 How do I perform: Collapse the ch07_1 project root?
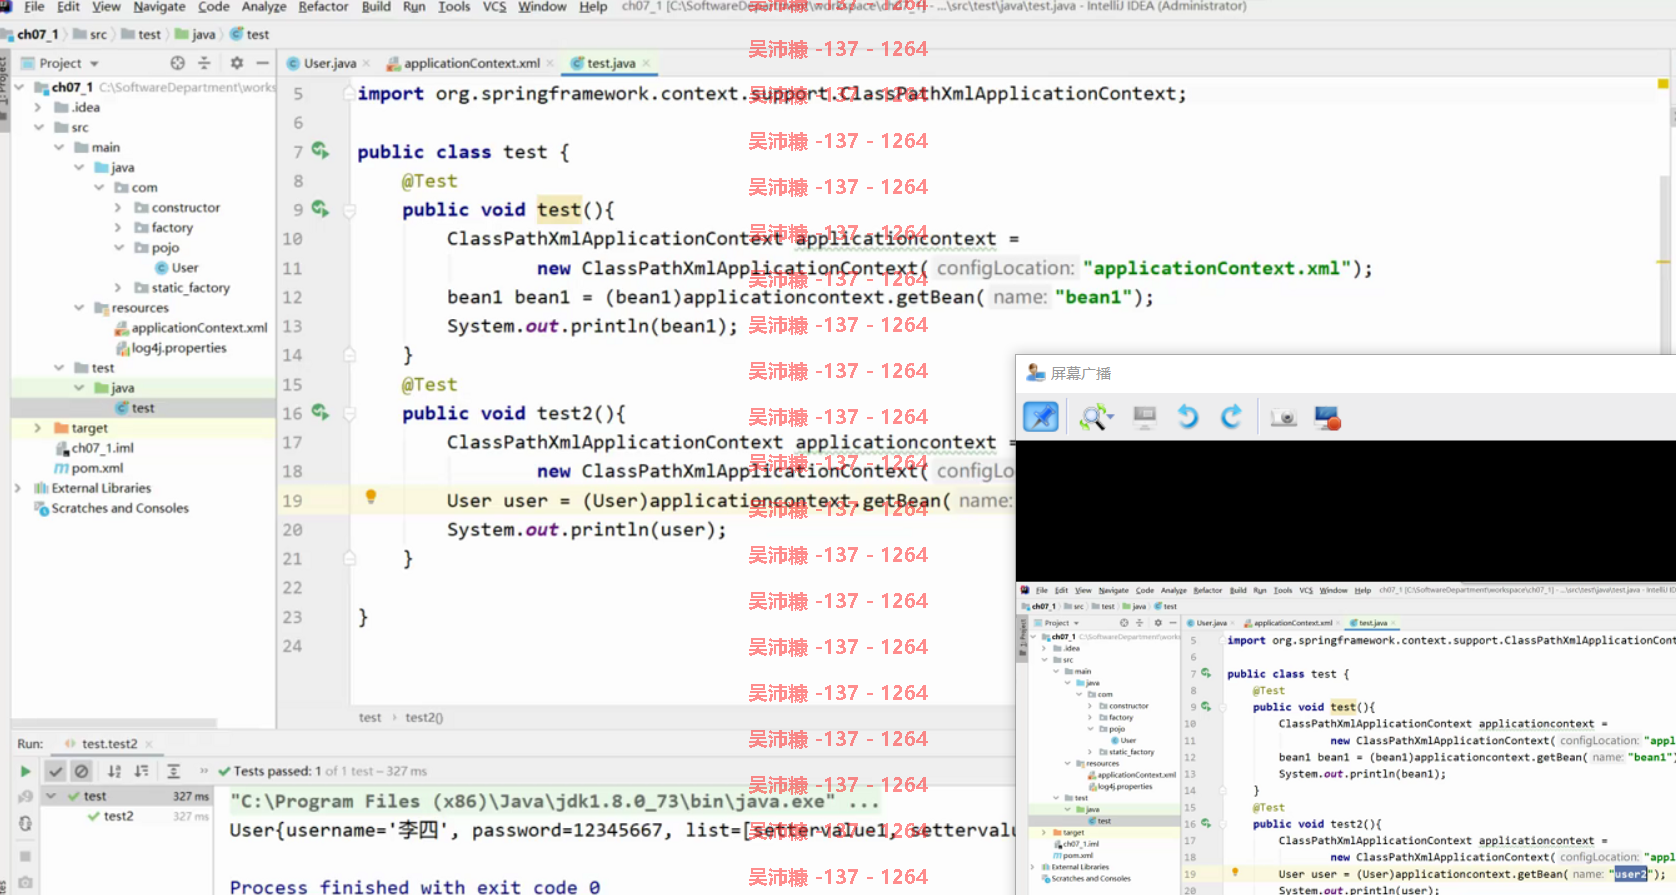point(19,87)
